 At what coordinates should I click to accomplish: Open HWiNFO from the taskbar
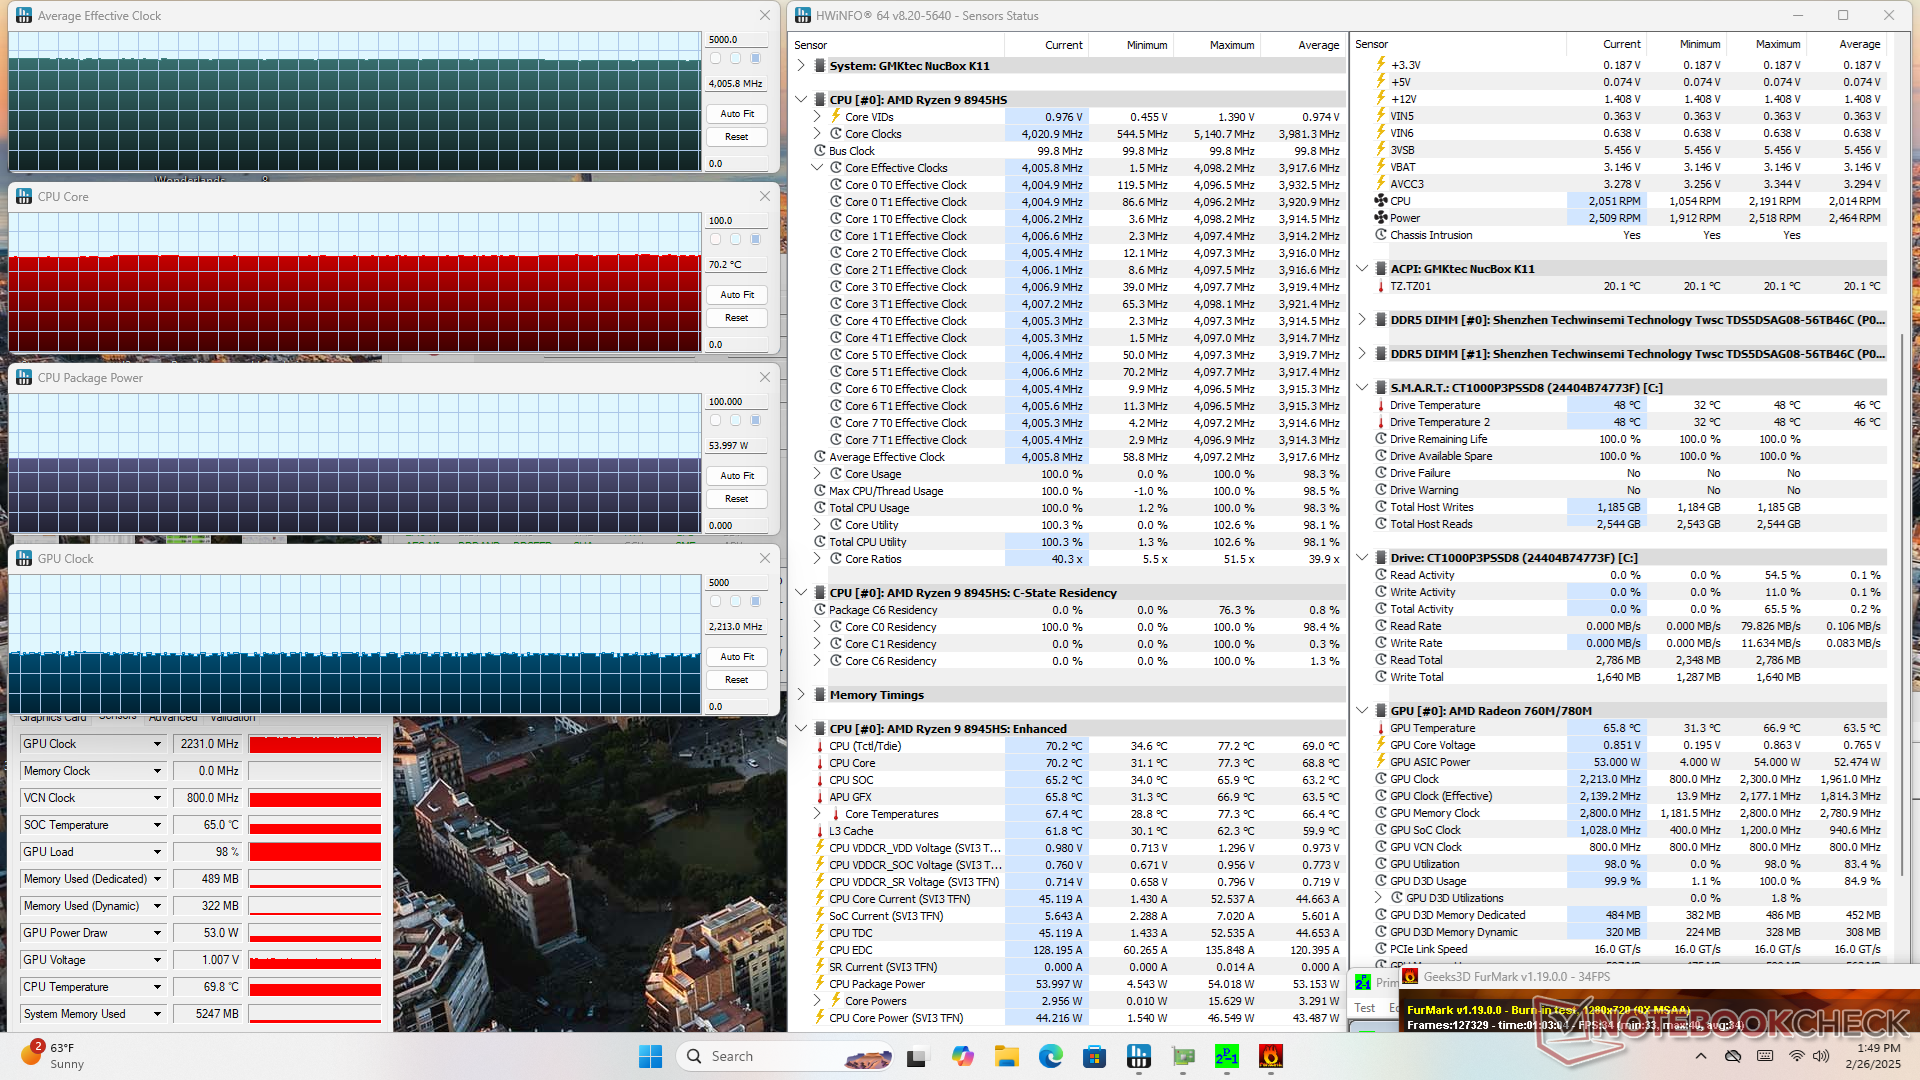click(x=1138, y=1056)
